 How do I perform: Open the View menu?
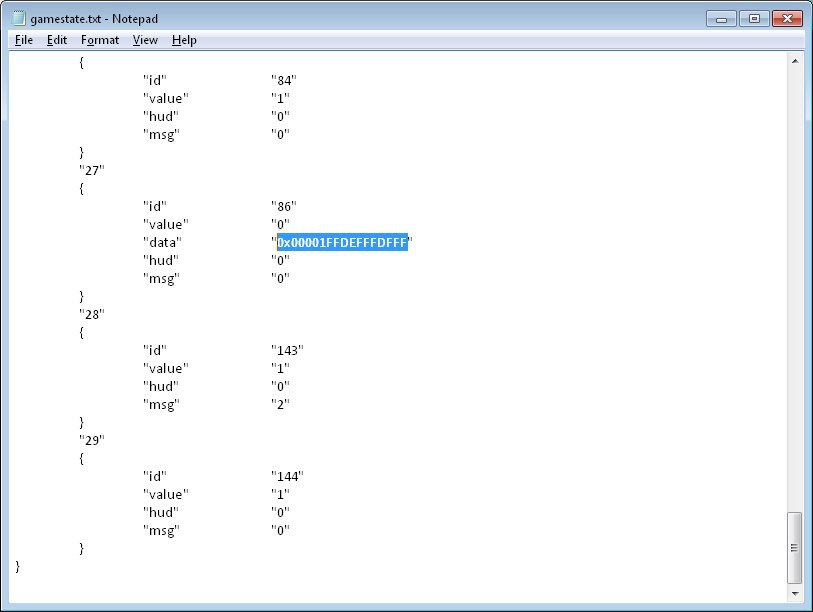click(145, 40)
